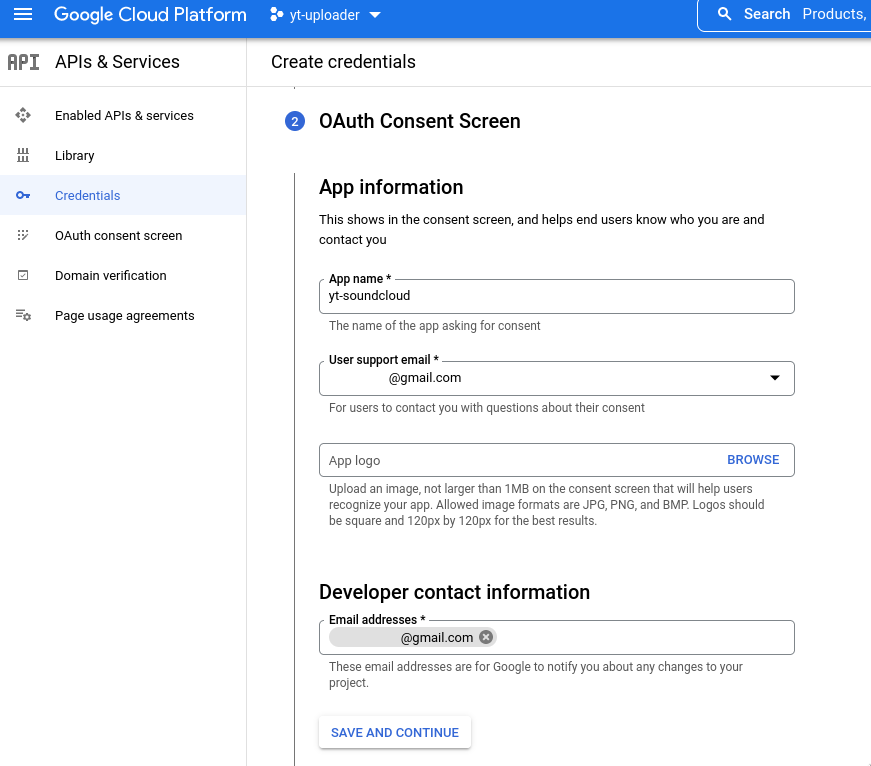This screenshot has height=766, width=871.
Task: Click the Developer contact information heading
Action: pyautogui.click(x=454, y=592)
